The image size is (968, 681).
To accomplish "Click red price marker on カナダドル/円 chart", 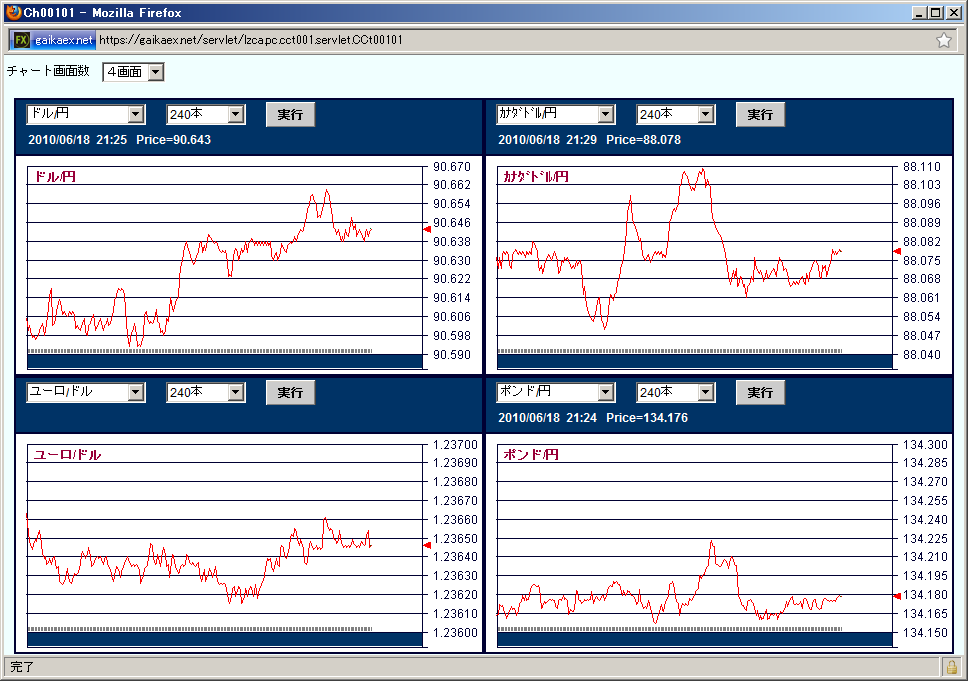I will 896,251.
